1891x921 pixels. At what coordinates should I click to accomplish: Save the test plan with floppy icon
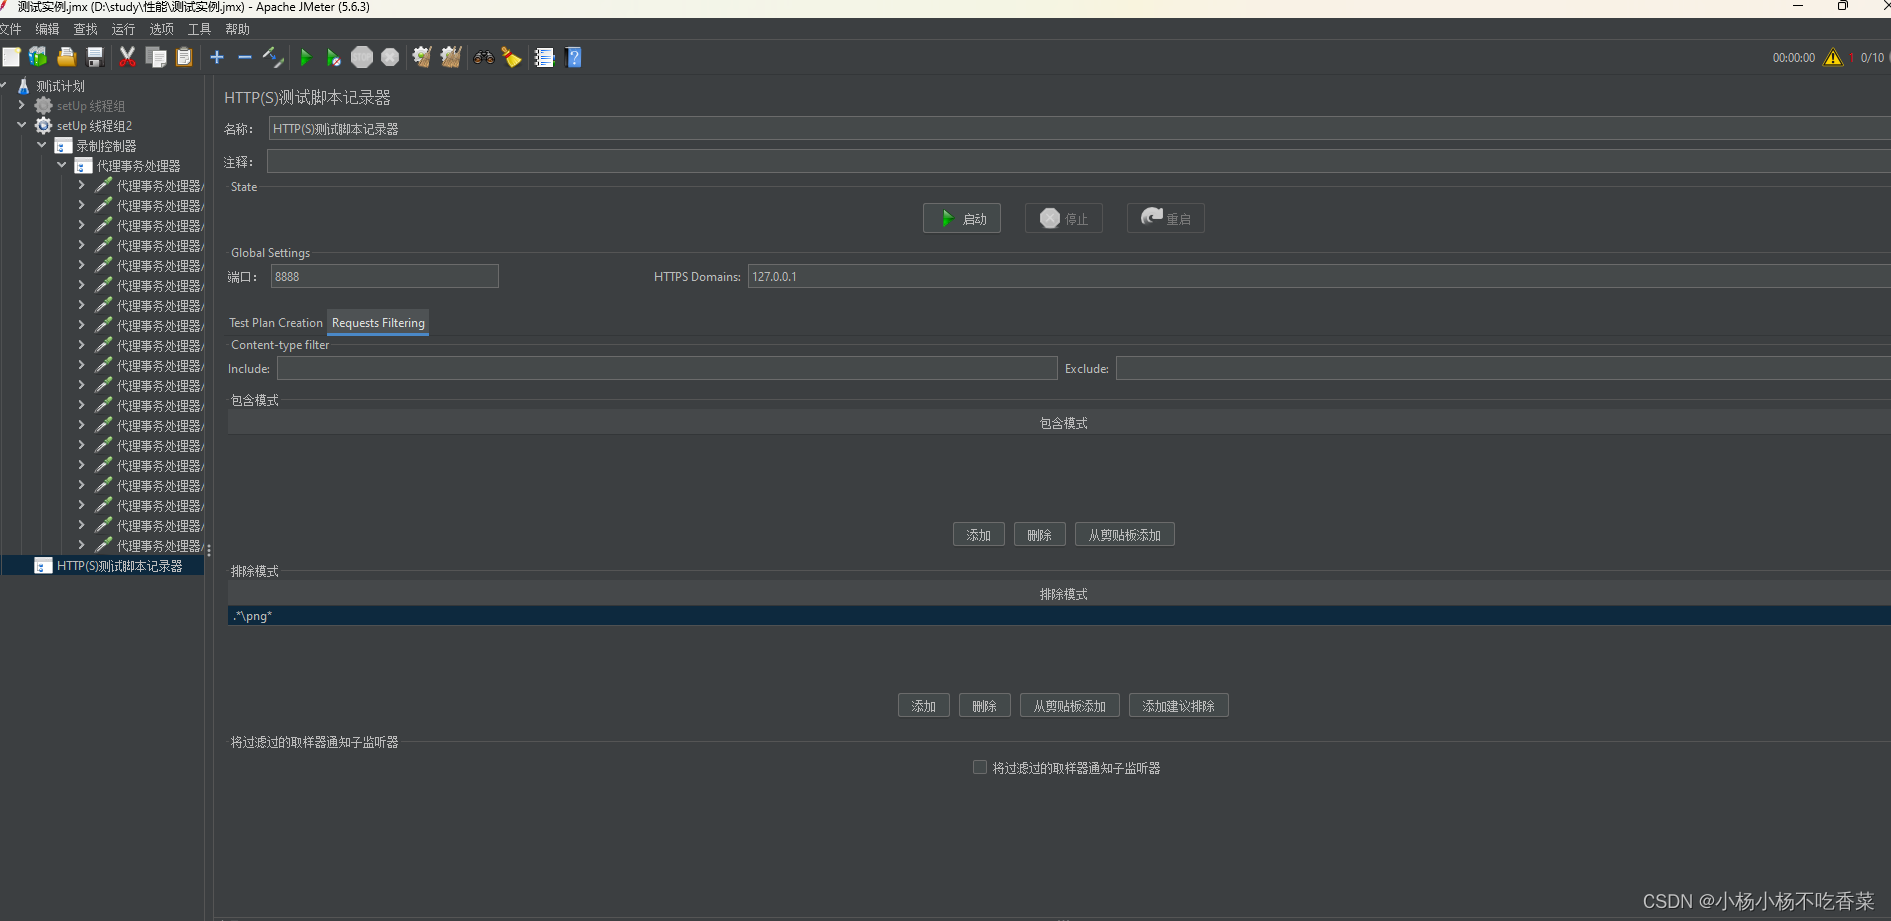pyautogui.click(x=95, y=57)
